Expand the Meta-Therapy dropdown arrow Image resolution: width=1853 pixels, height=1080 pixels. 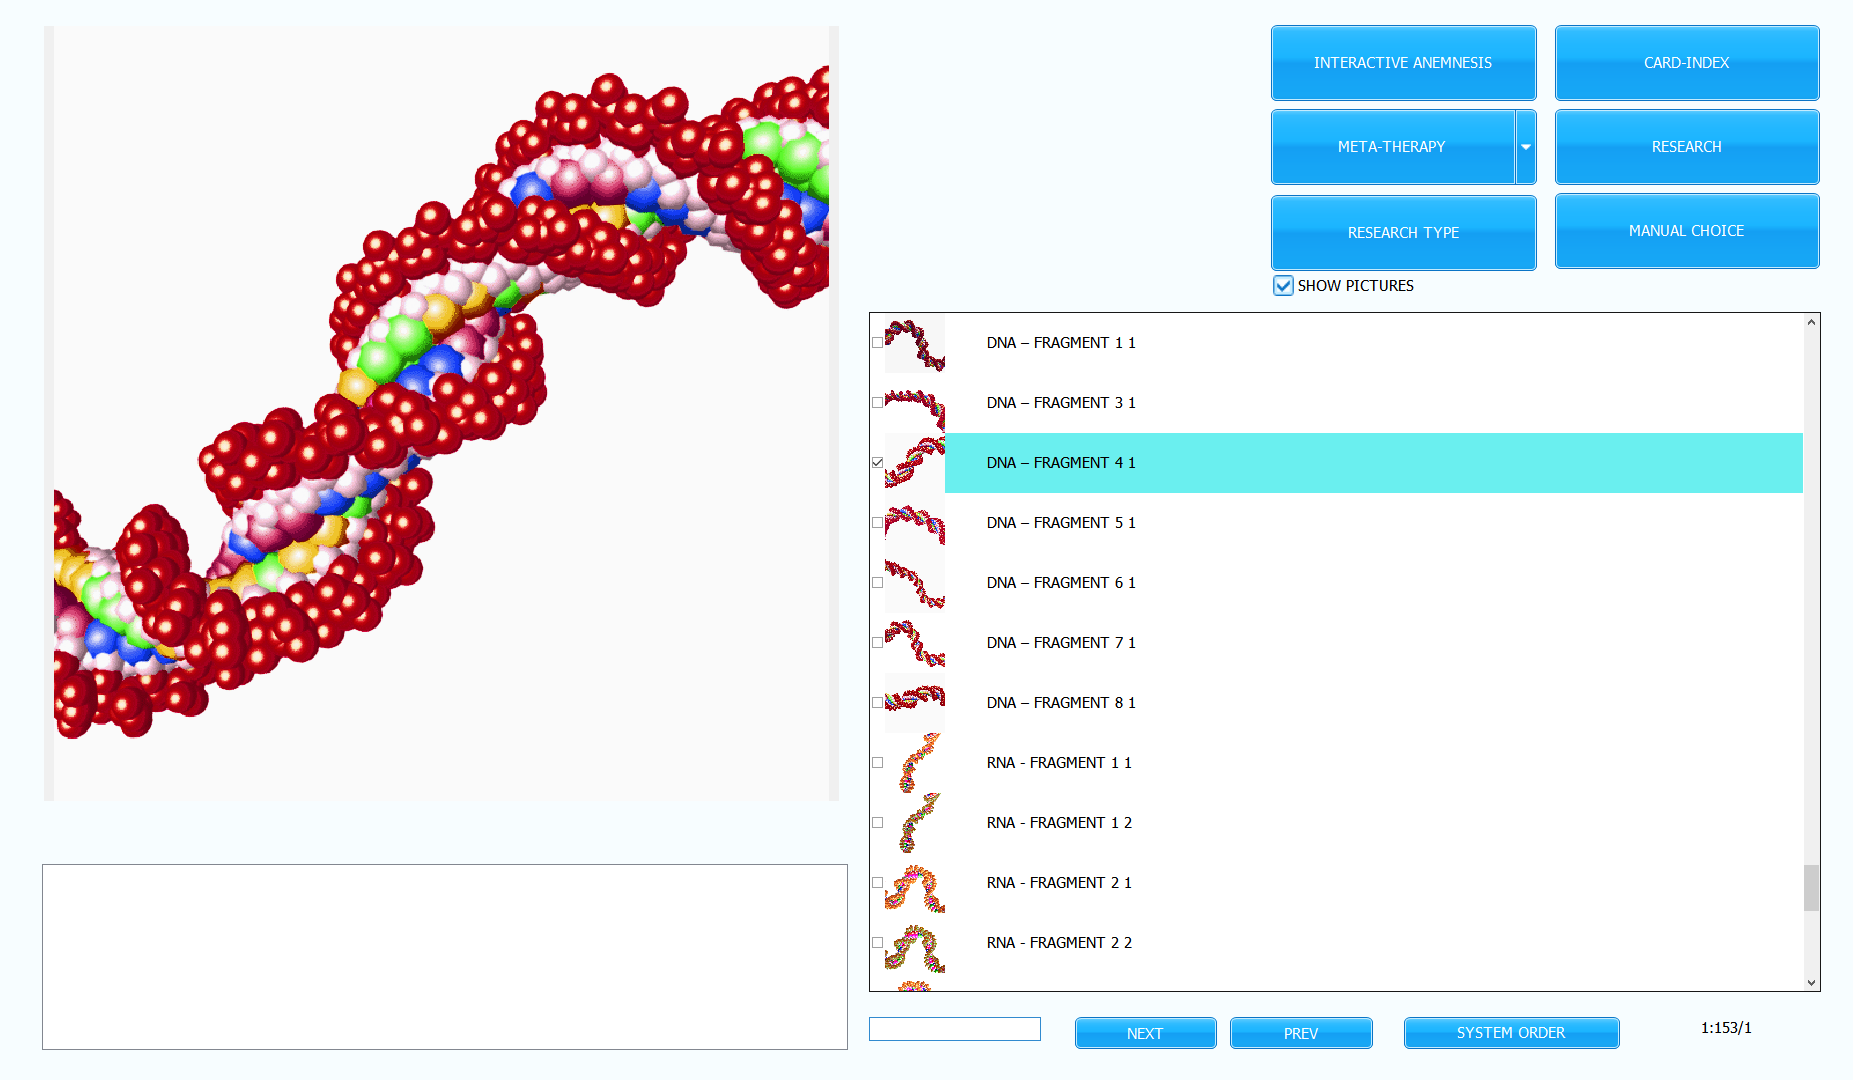tap(1525, 147)
